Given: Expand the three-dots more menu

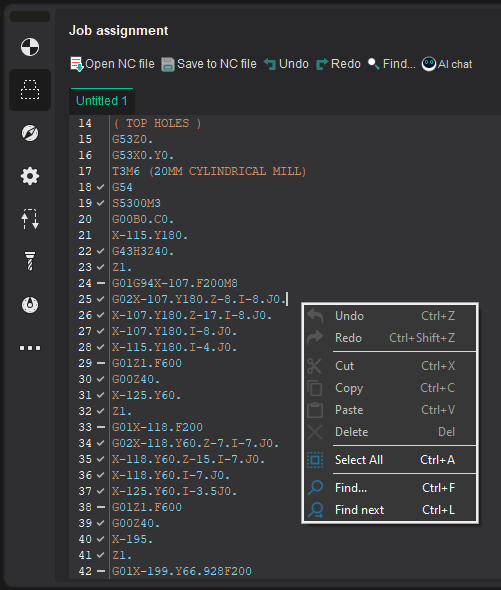Looking at the screenshot, I should [30, 348].
